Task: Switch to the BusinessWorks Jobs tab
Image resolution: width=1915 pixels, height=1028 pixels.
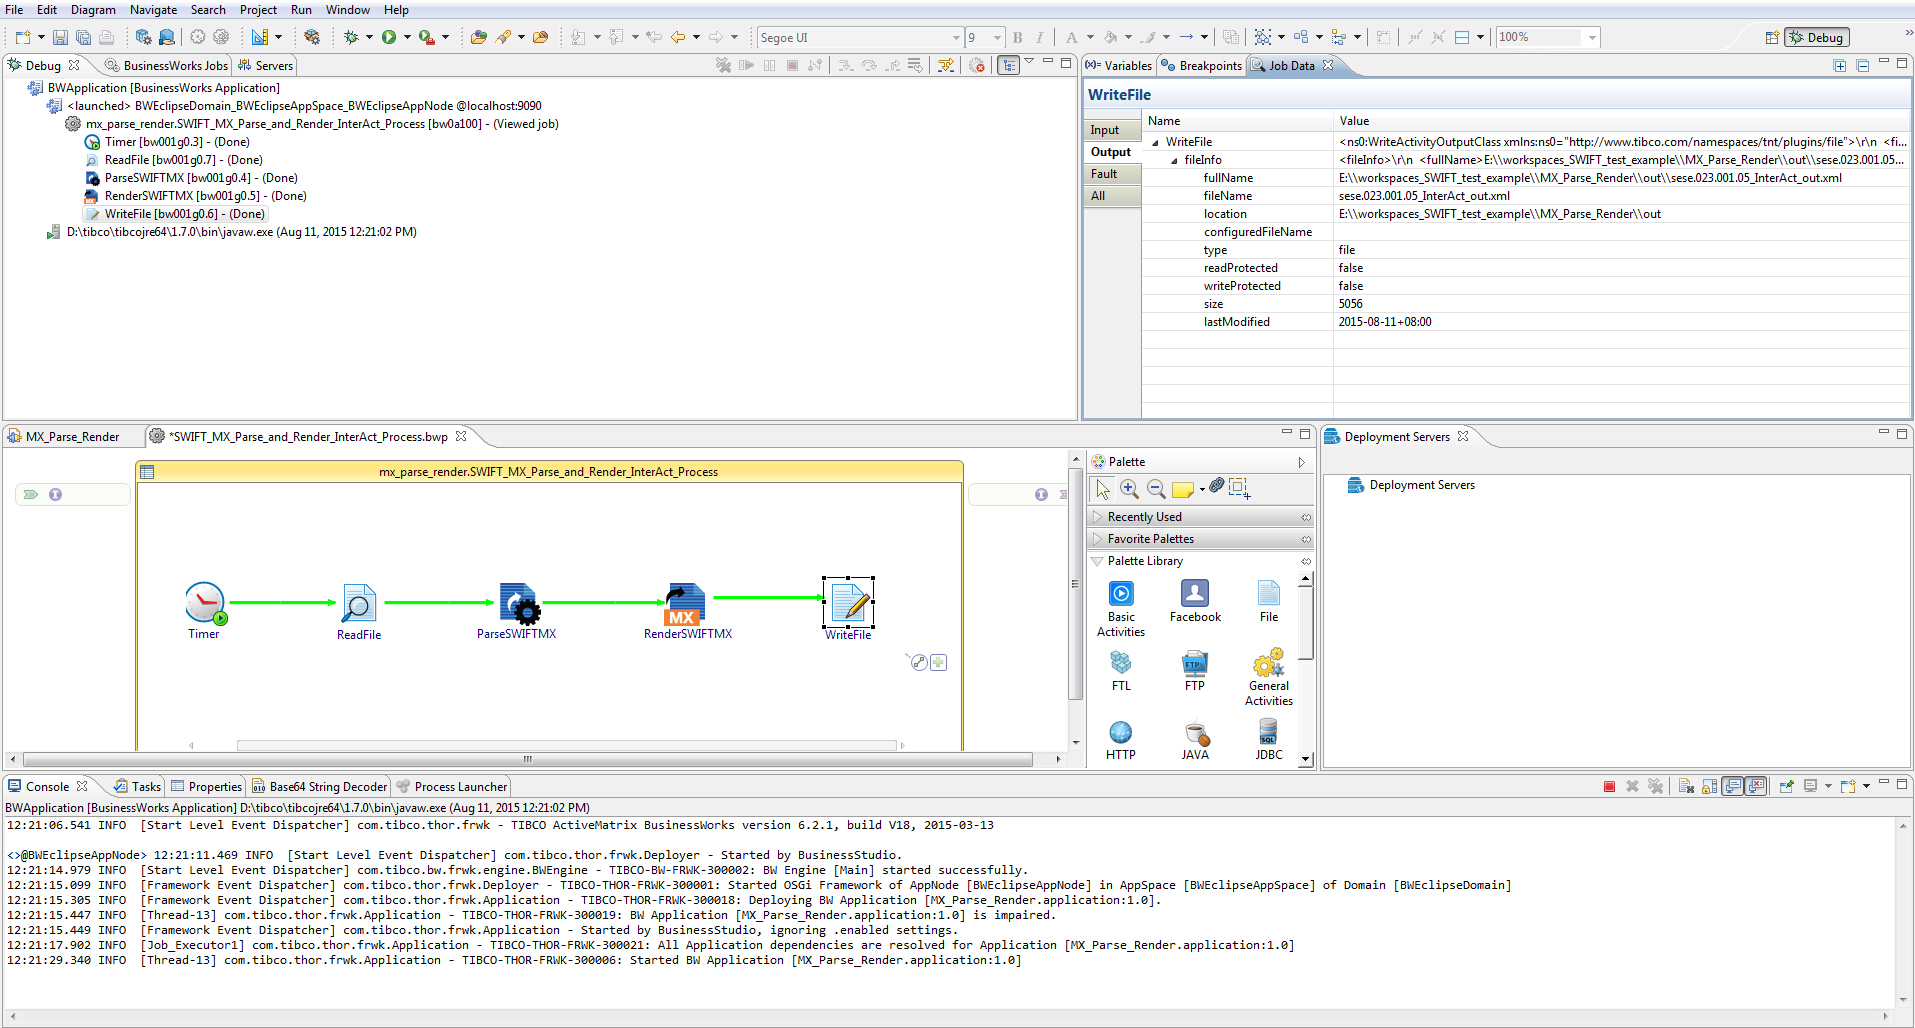Action: coord(167,65)
